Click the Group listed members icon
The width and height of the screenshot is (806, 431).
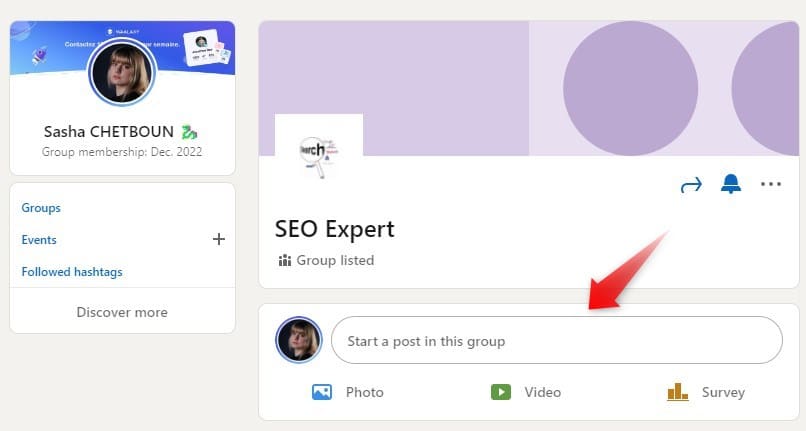coord(285,260)
